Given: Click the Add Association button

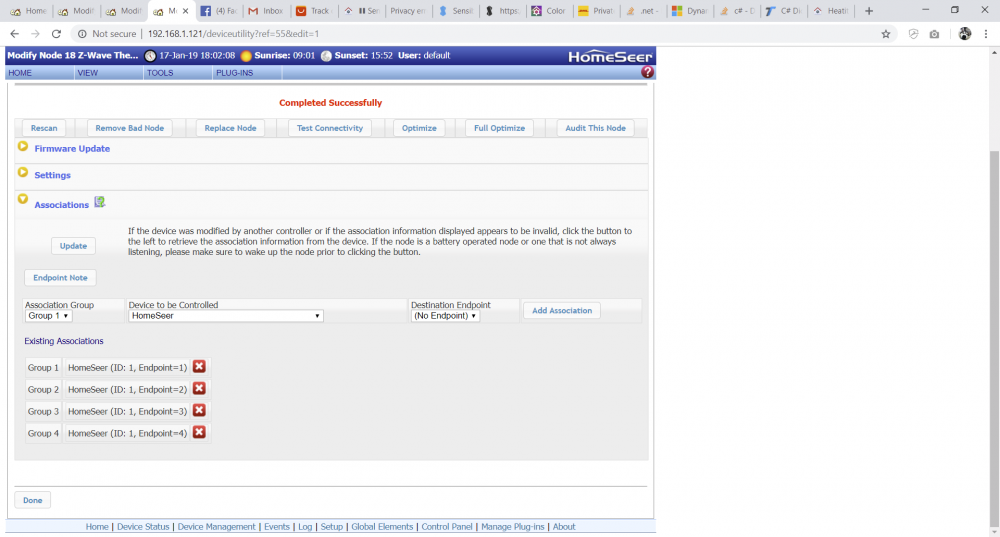Looking at the screenshot, I should click(x=562, y=311).
